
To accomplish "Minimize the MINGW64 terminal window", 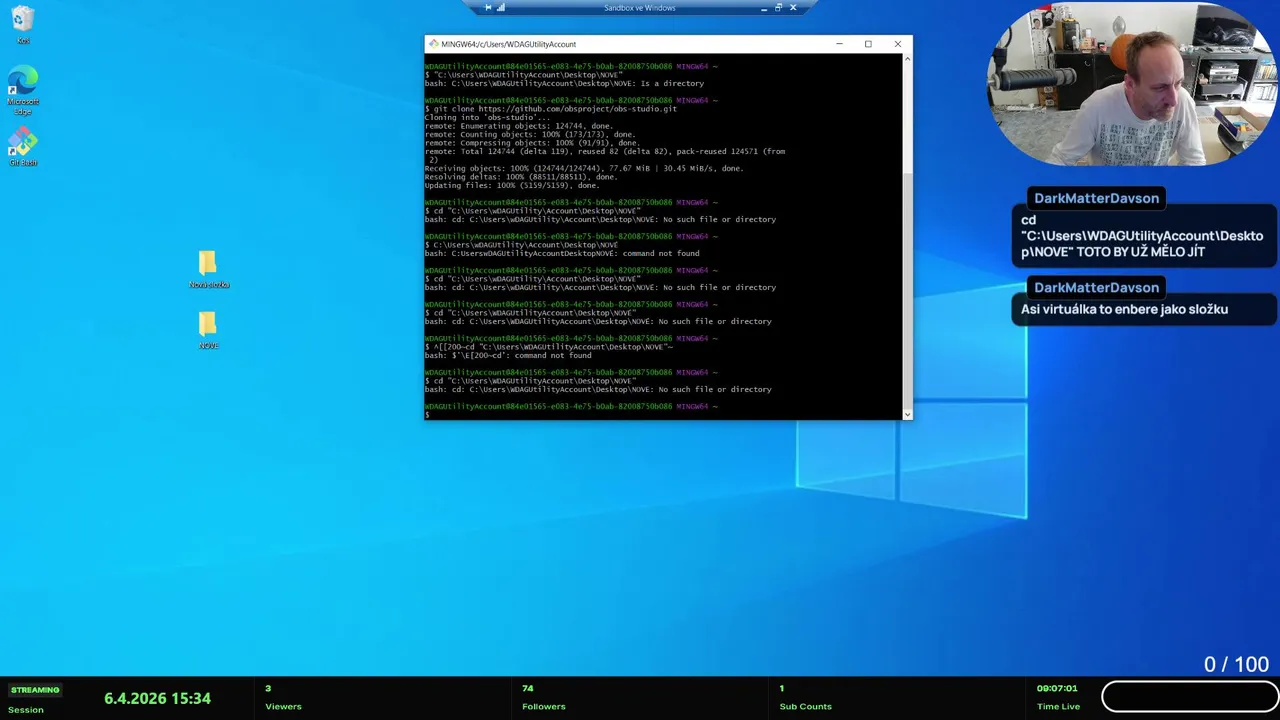I will (x=839, y=44).
